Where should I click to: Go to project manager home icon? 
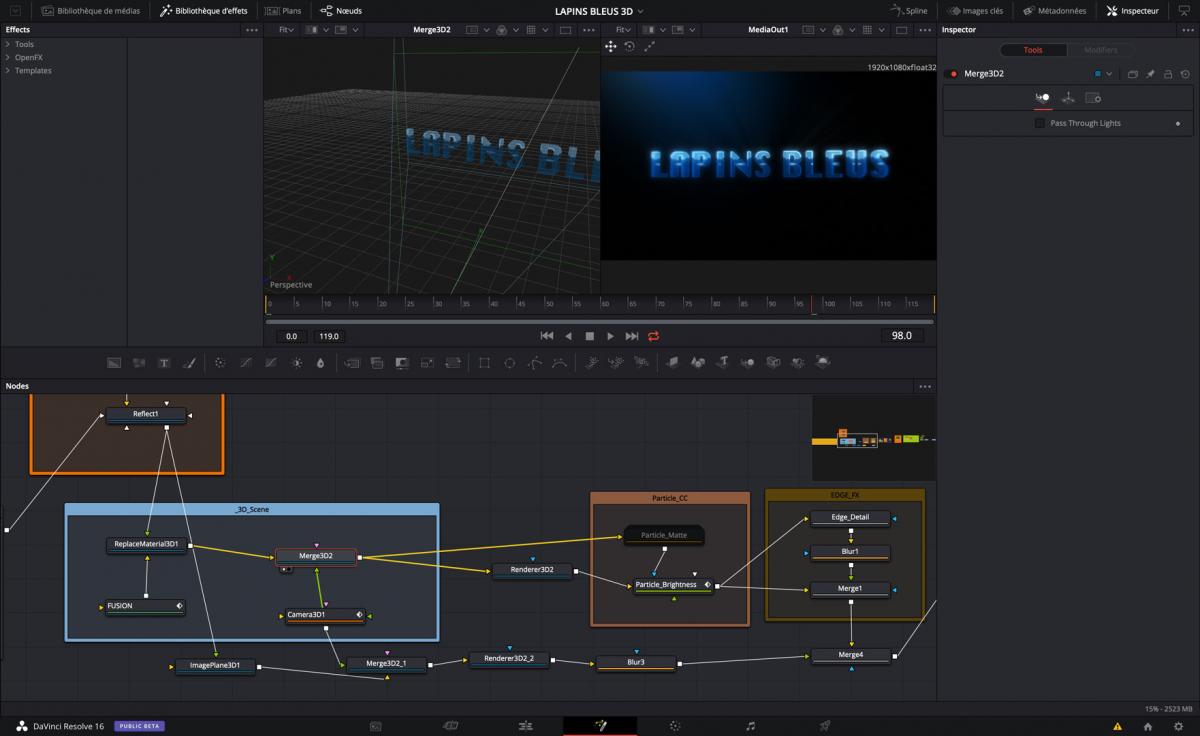click(x=1148, y=726)
